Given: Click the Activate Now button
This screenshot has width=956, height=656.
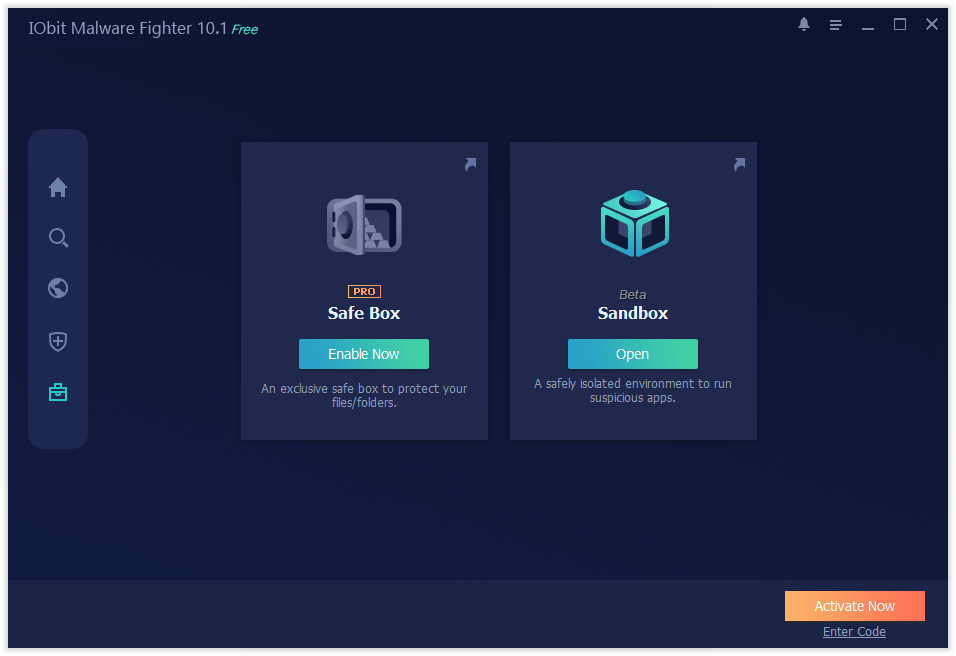Looking at the screenshot, I should (854, 606).
